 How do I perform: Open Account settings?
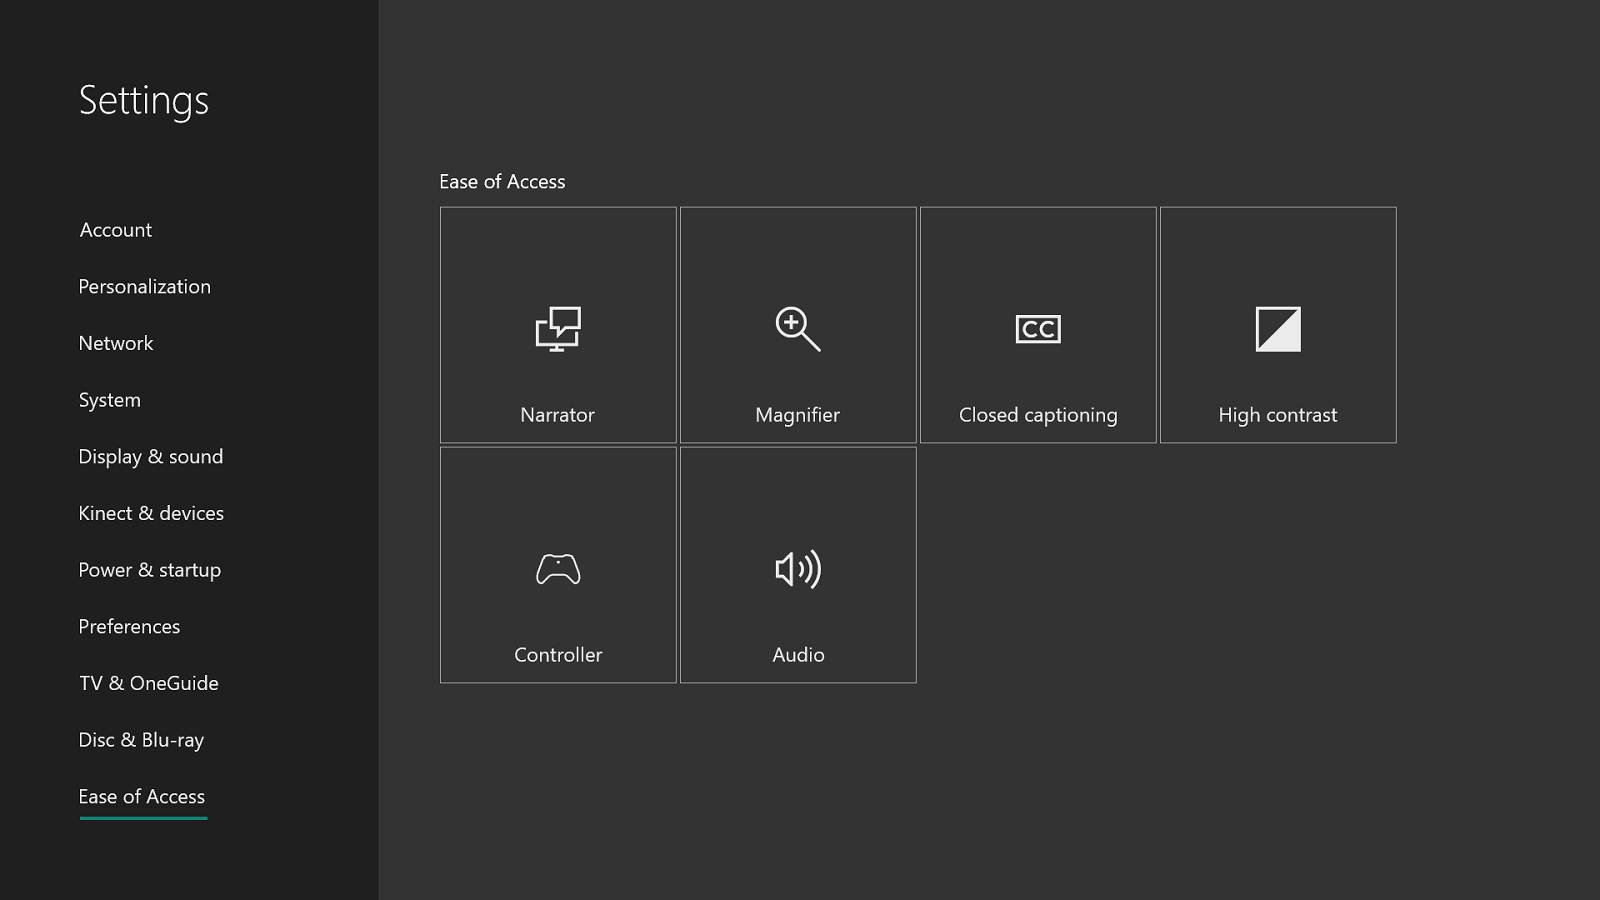coord(115,229)
